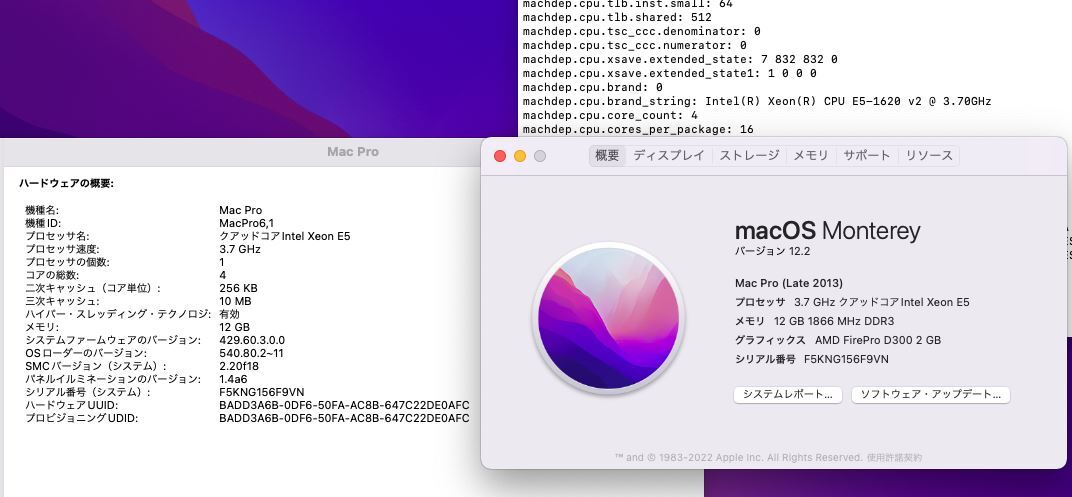The width and height of the screenshot is (1072, 497).
Task: Click the メモリ 12 GB 1866 MHz DDR3 line
Action: point(814,321)
